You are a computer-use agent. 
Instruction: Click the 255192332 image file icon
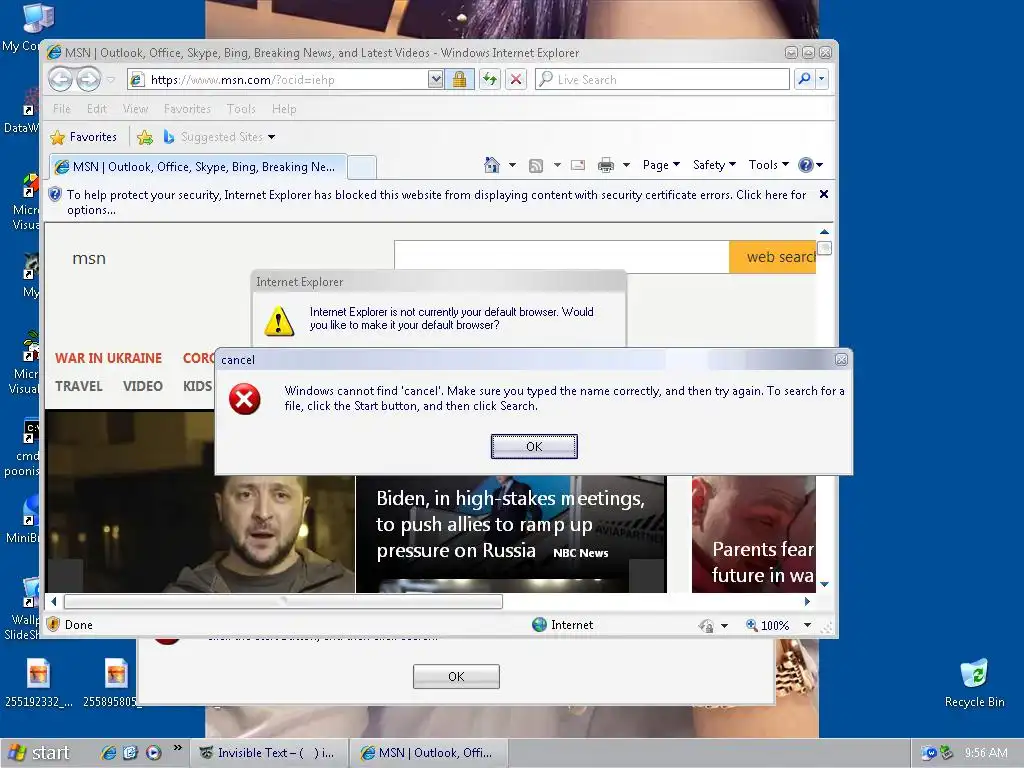(x=39, y=682)
